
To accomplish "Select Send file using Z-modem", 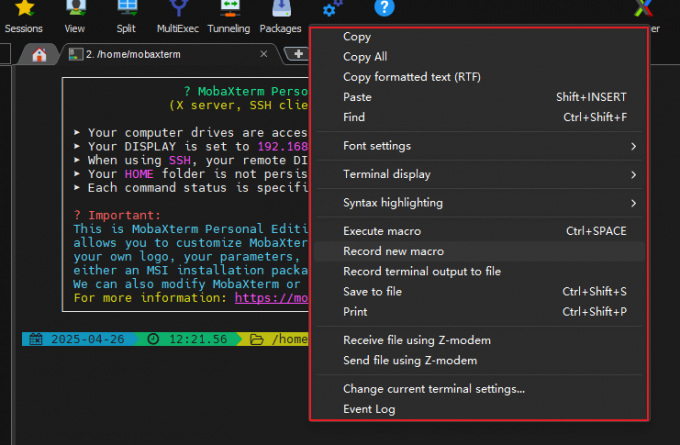I will point(479,360).
